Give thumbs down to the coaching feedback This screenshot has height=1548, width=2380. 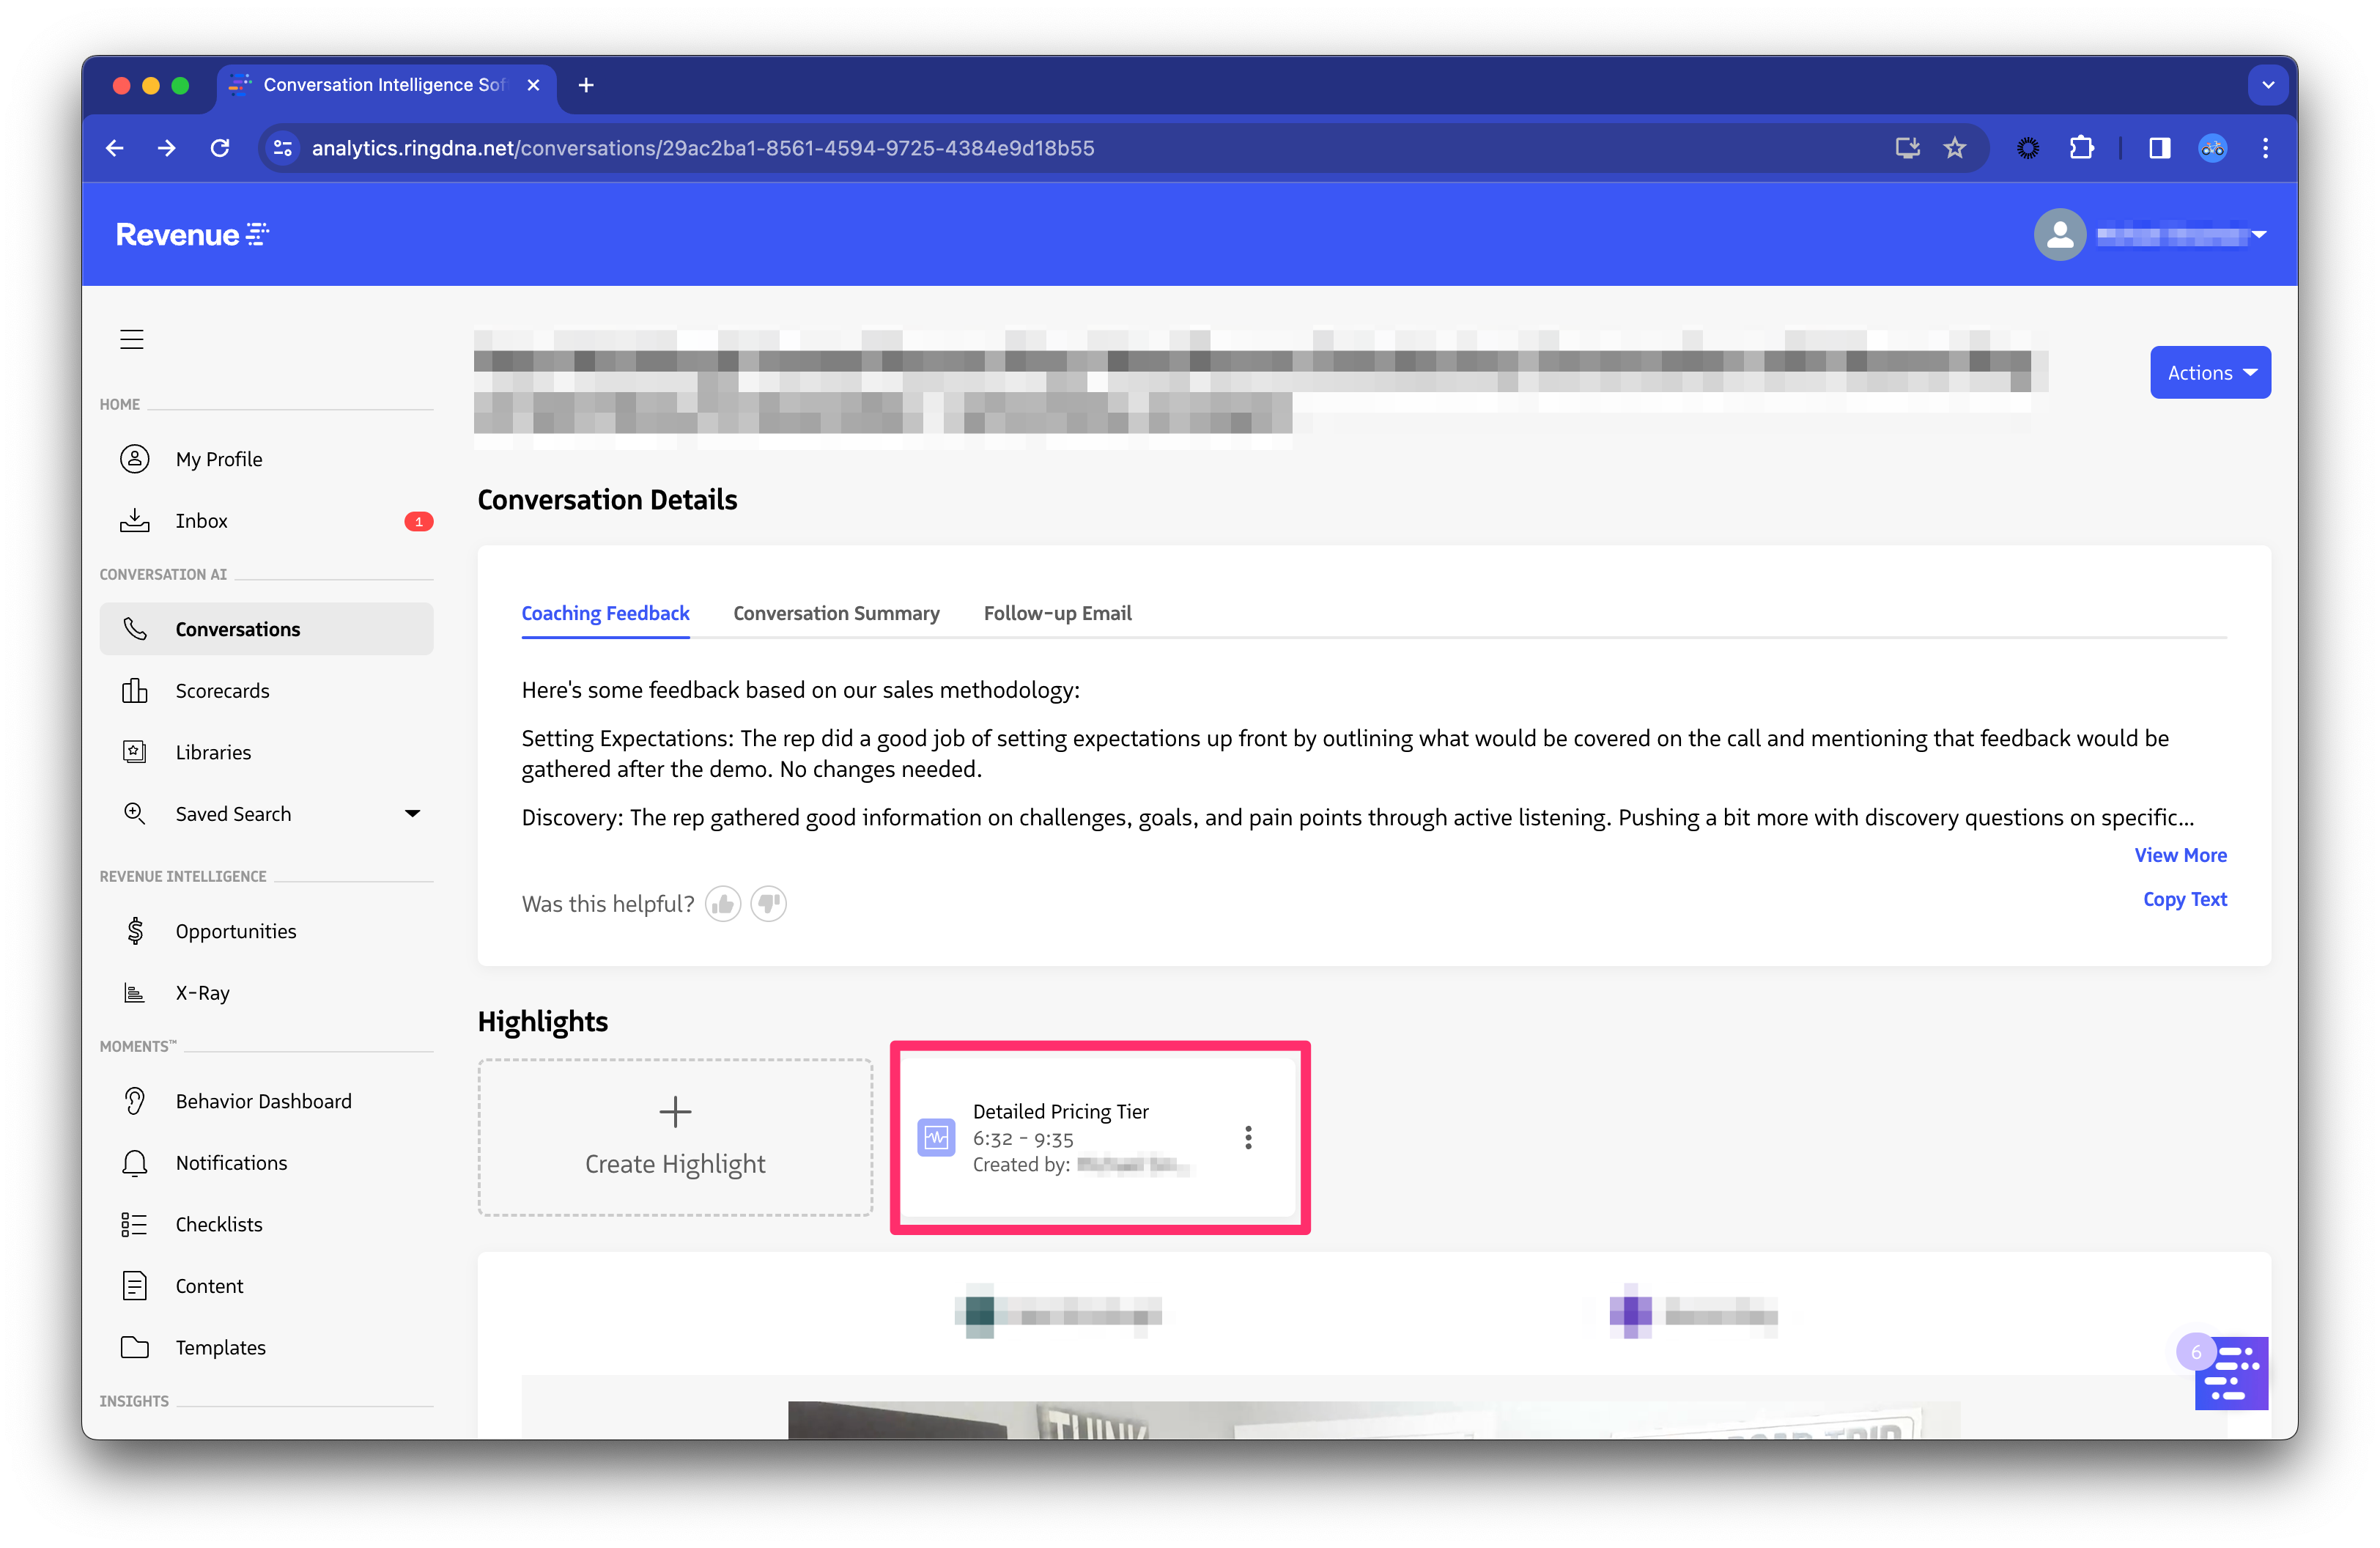tap(768, 903)
